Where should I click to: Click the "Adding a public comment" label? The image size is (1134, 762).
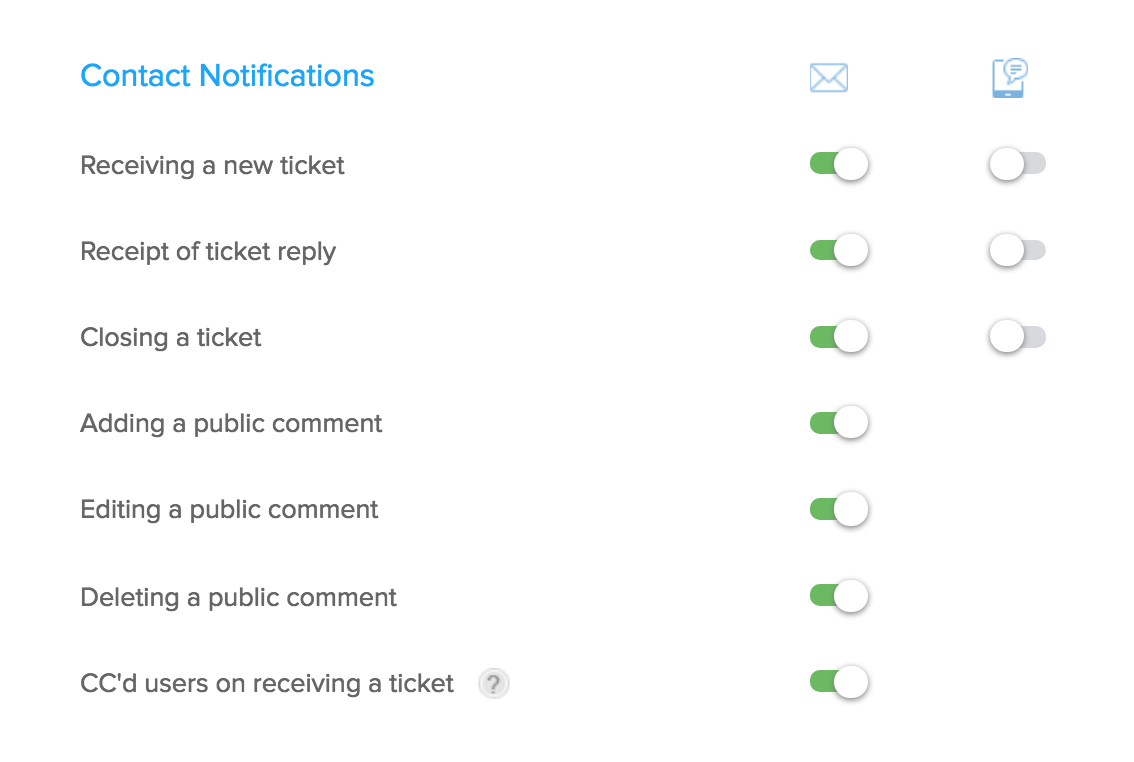click(231, 424)
